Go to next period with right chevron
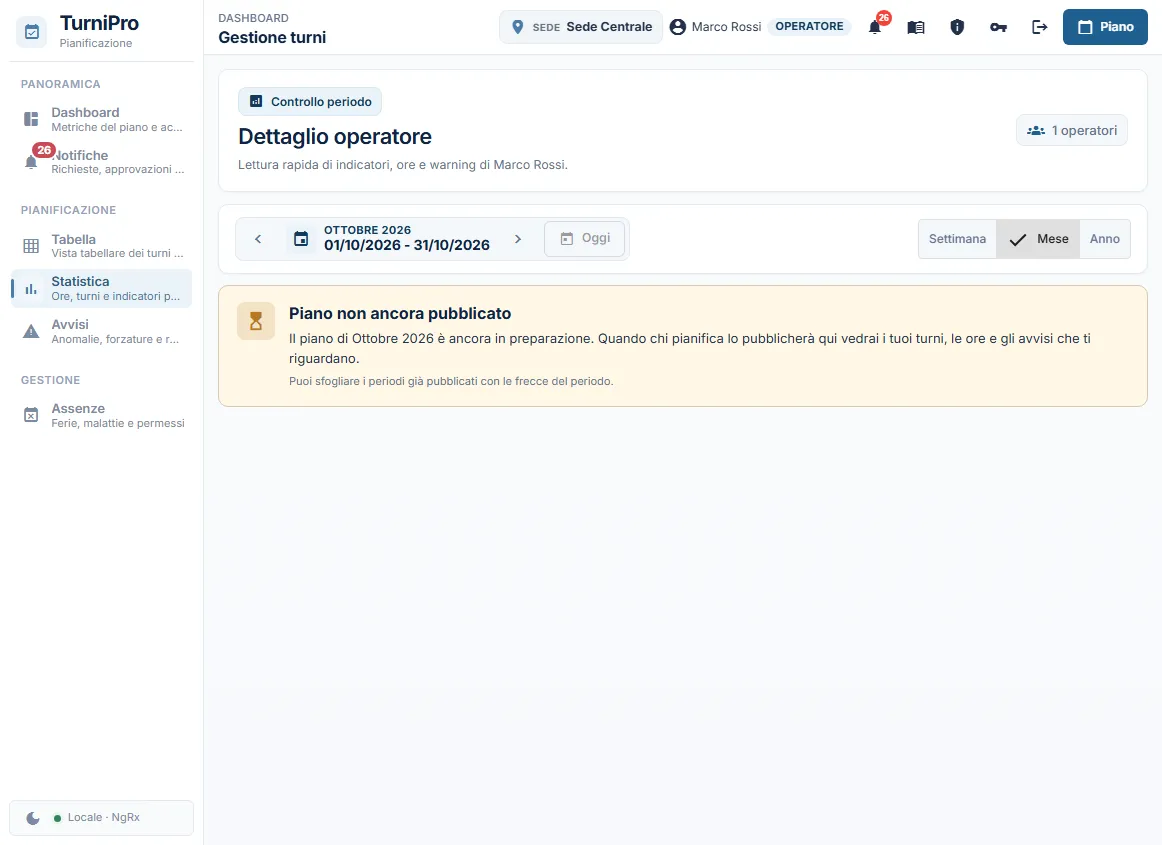The image size is (1162, 845). point(518,239)
